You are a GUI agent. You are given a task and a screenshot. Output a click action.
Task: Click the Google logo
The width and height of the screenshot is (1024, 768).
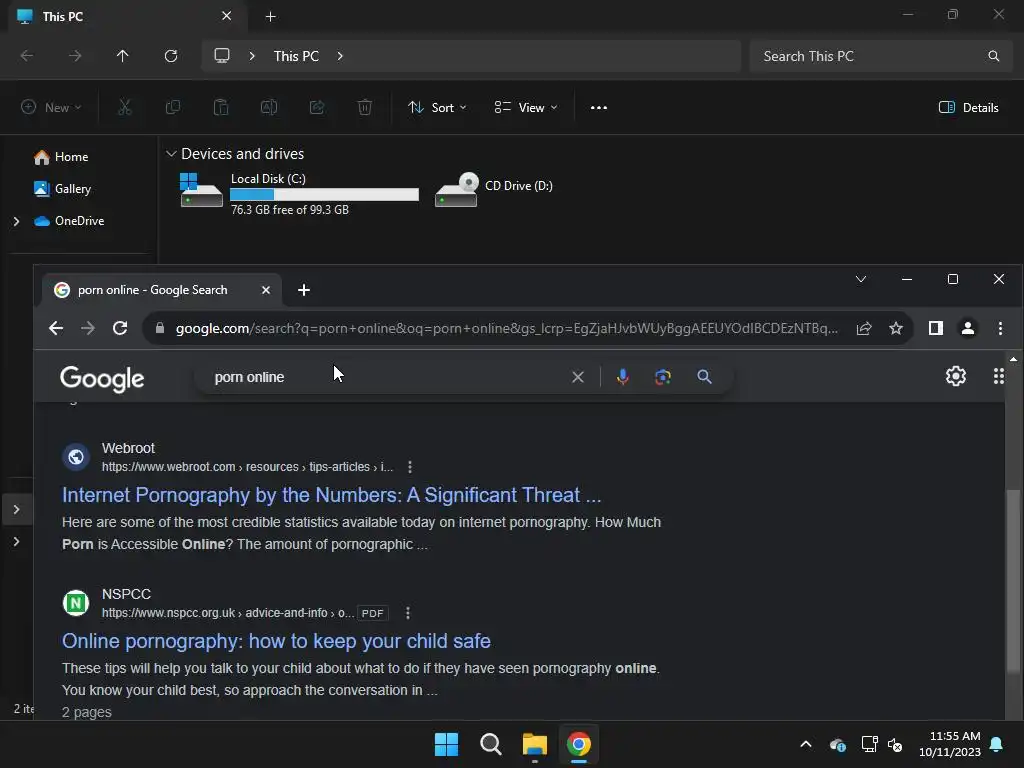102,378
